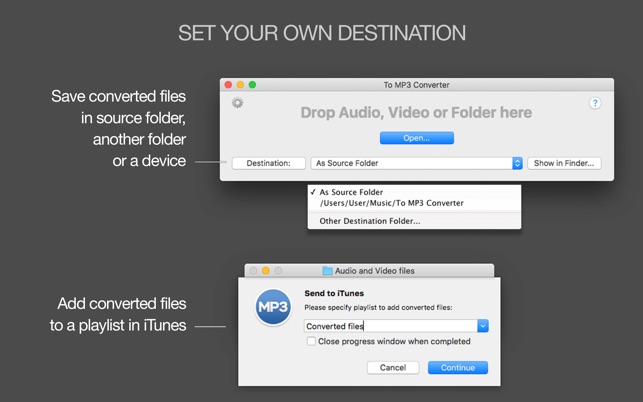Click the Drop Audio, Video or Folder here area
Screen dimensions: 643x402
416,112
